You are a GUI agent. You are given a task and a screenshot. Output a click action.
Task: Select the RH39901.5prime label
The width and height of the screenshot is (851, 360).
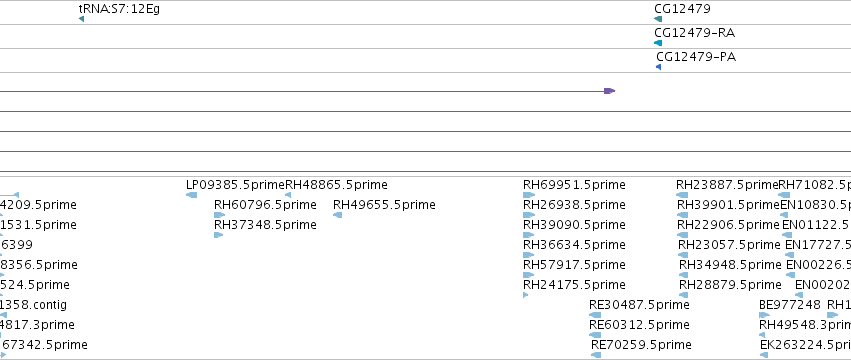coord(728,205)
